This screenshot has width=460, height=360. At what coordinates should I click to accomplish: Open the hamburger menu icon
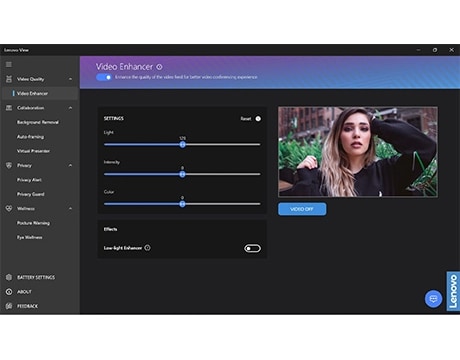coord(9,64)
